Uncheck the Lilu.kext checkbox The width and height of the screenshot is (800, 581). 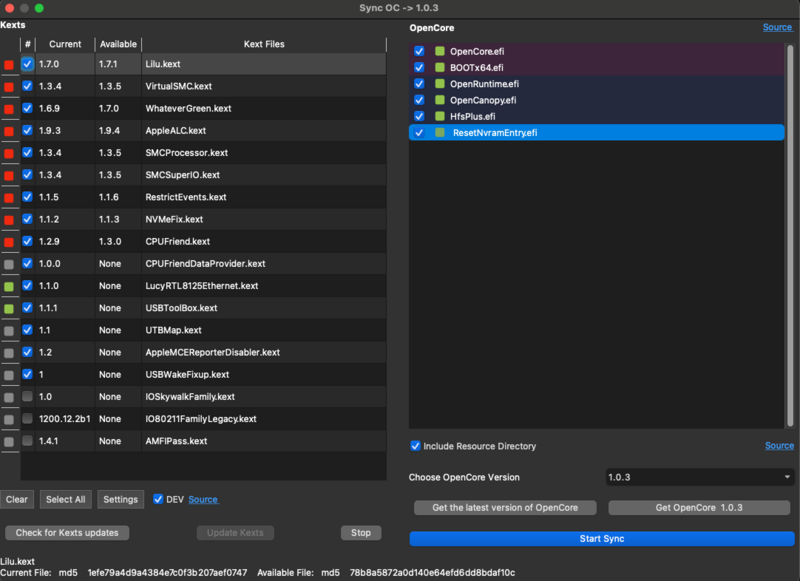[x=28, y=64]
